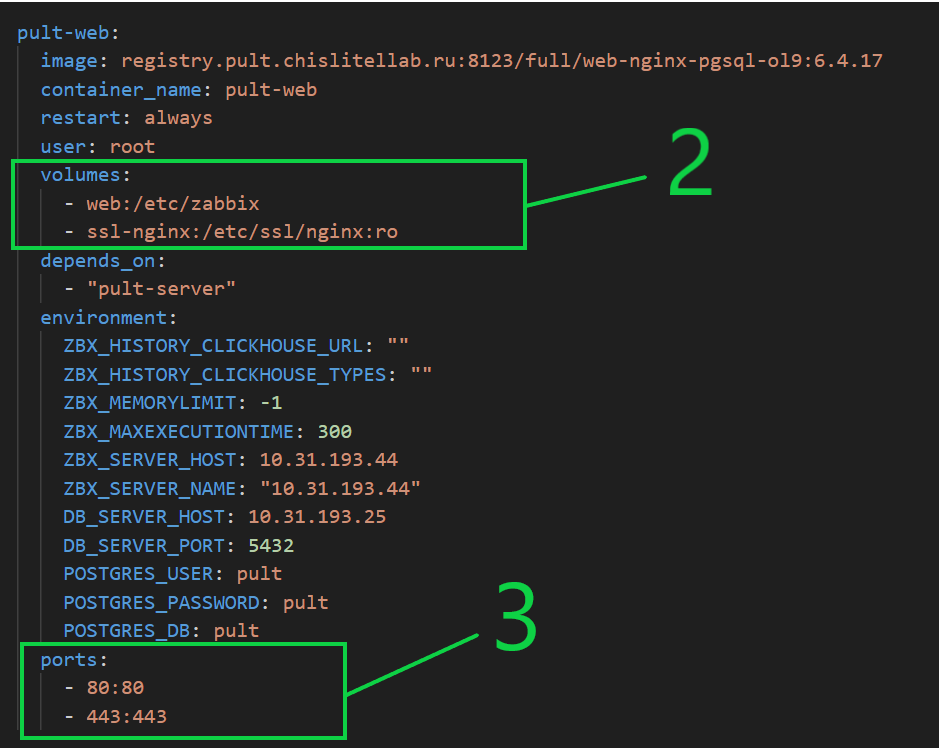The height and width of the screenshot is (748, 939).
Task: Select the container_name key
Action: [x=121, y=90]
